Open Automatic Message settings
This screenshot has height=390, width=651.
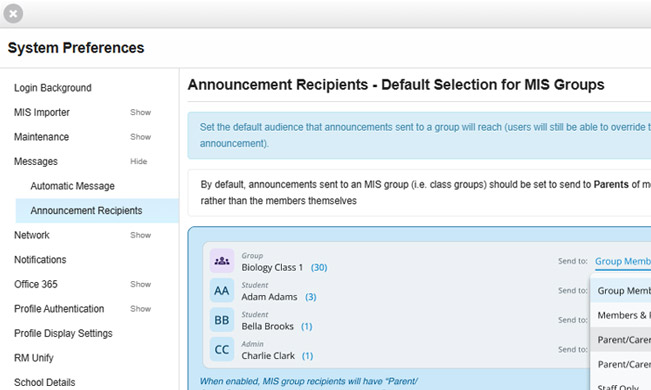coord(72,186)
